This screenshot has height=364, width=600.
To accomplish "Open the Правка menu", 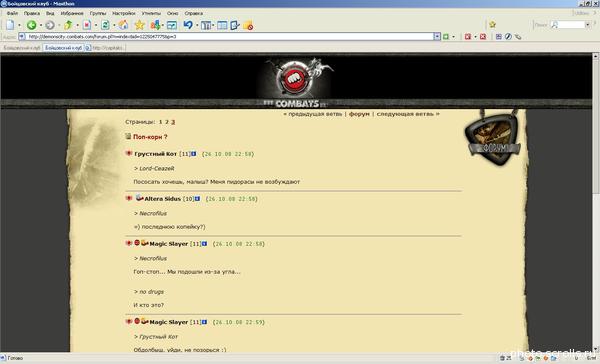I will point(32,13).
